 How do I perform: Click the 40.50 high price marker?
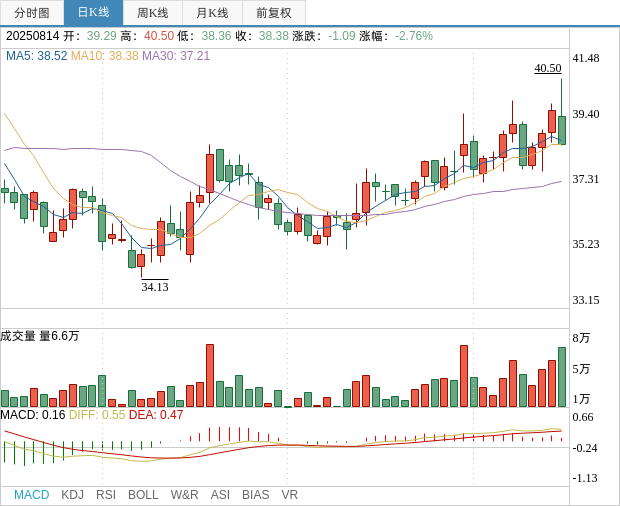pos(547,68)
